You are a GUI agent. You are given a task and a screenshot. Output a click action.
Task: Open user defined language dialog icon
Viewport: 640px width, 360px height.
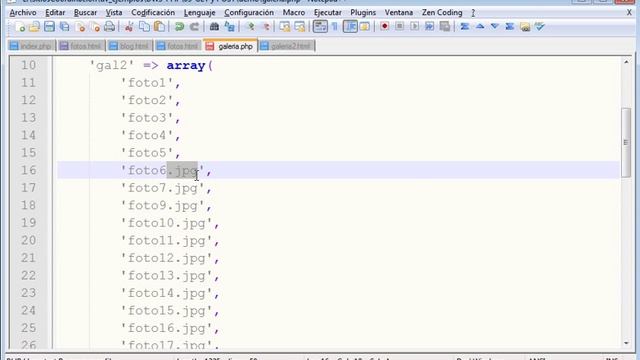pos(364,27)
